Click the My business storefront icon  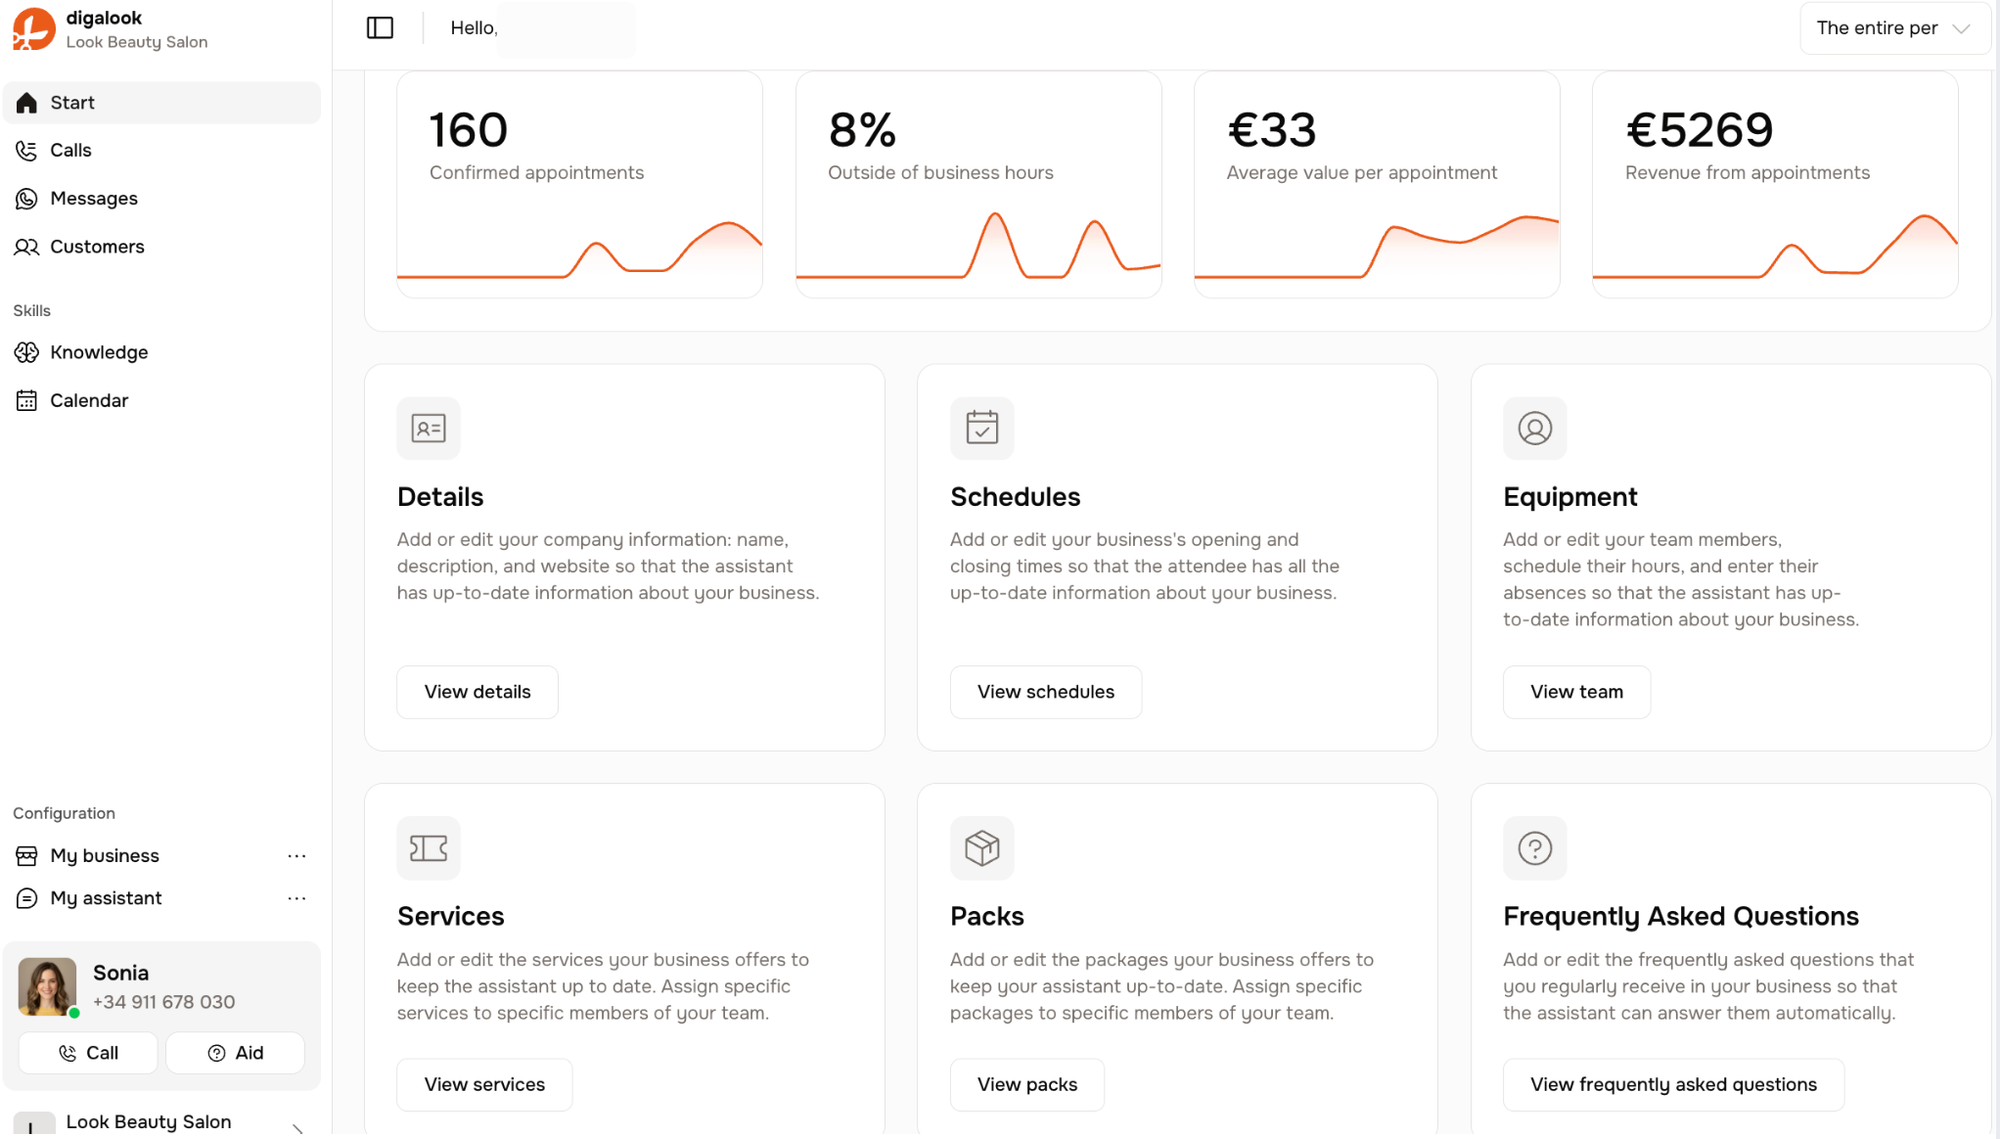pyautogui.click(x=26, y=855)
